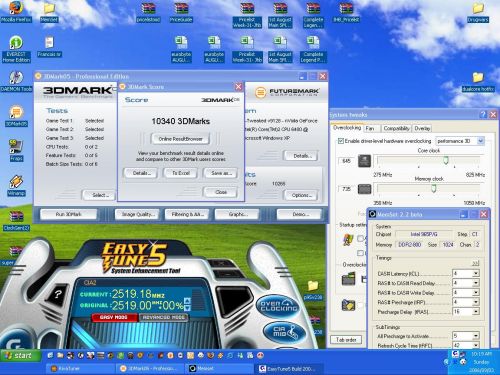Viewport: 500px width, 375px height.
Task: Click the EasyTune5 Overclocking button
Action: [x=278, y=306]
